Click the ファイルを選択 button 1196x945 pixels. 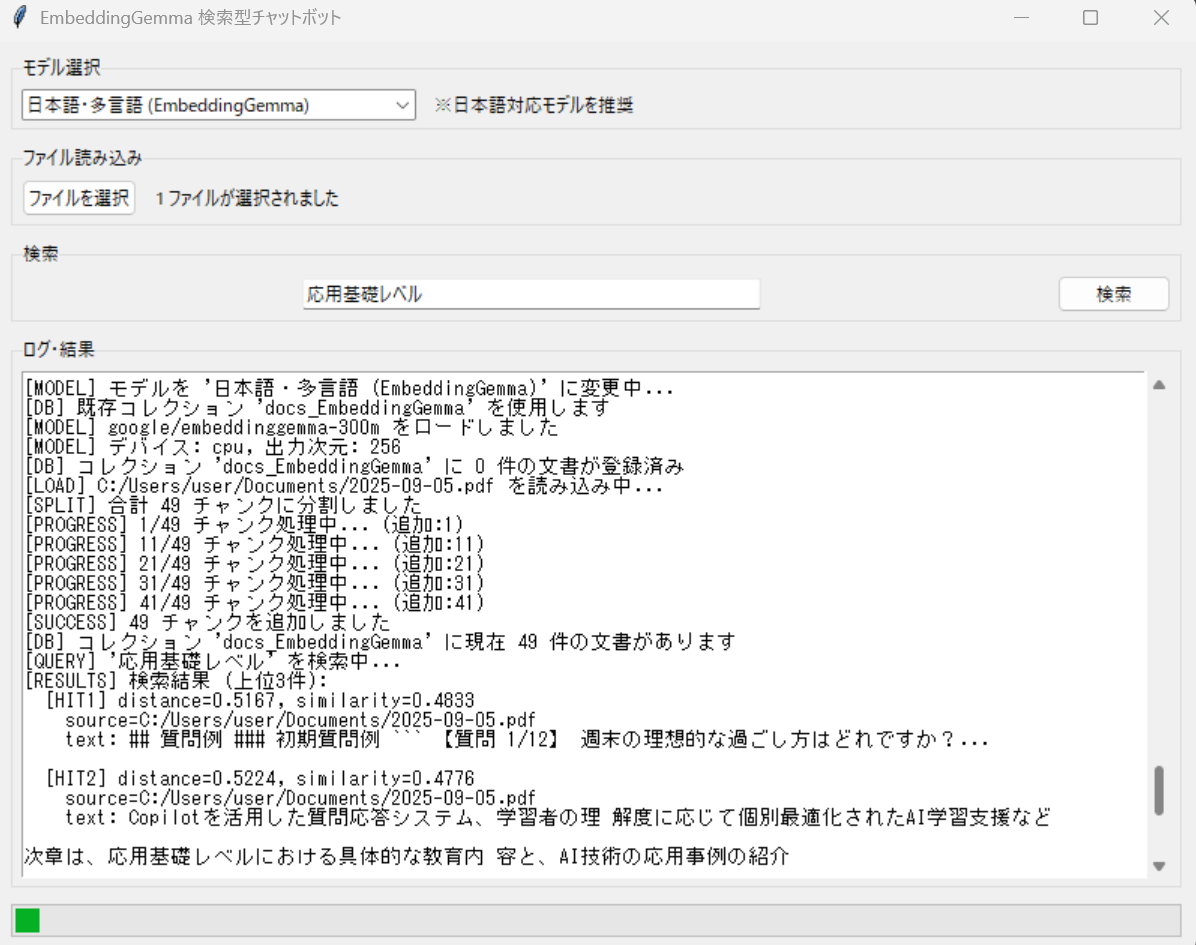point(79,198)
